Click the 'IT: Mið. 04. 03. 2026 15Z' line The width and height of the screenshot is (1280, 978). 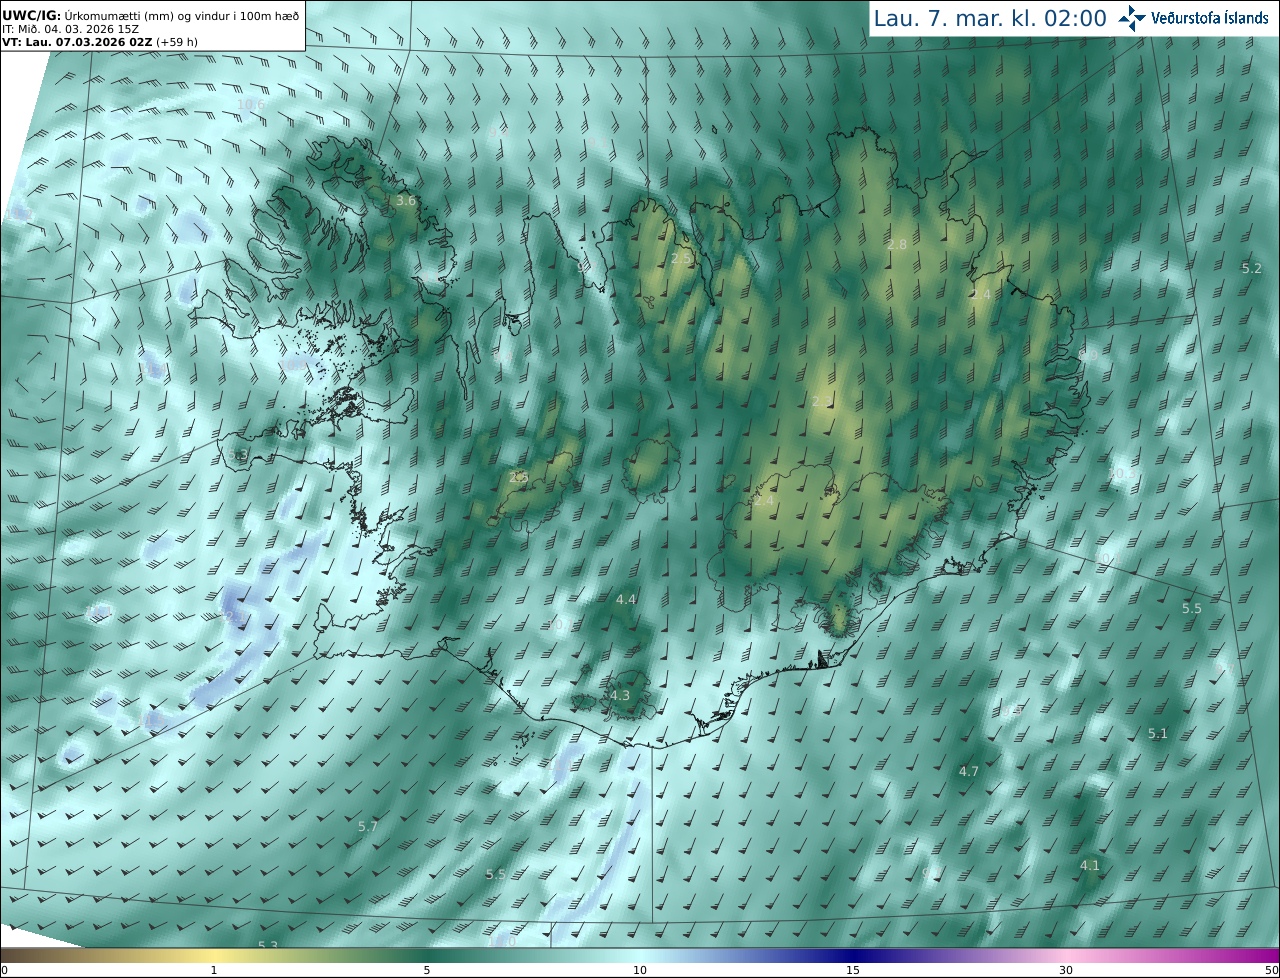(x=70, y=29)
